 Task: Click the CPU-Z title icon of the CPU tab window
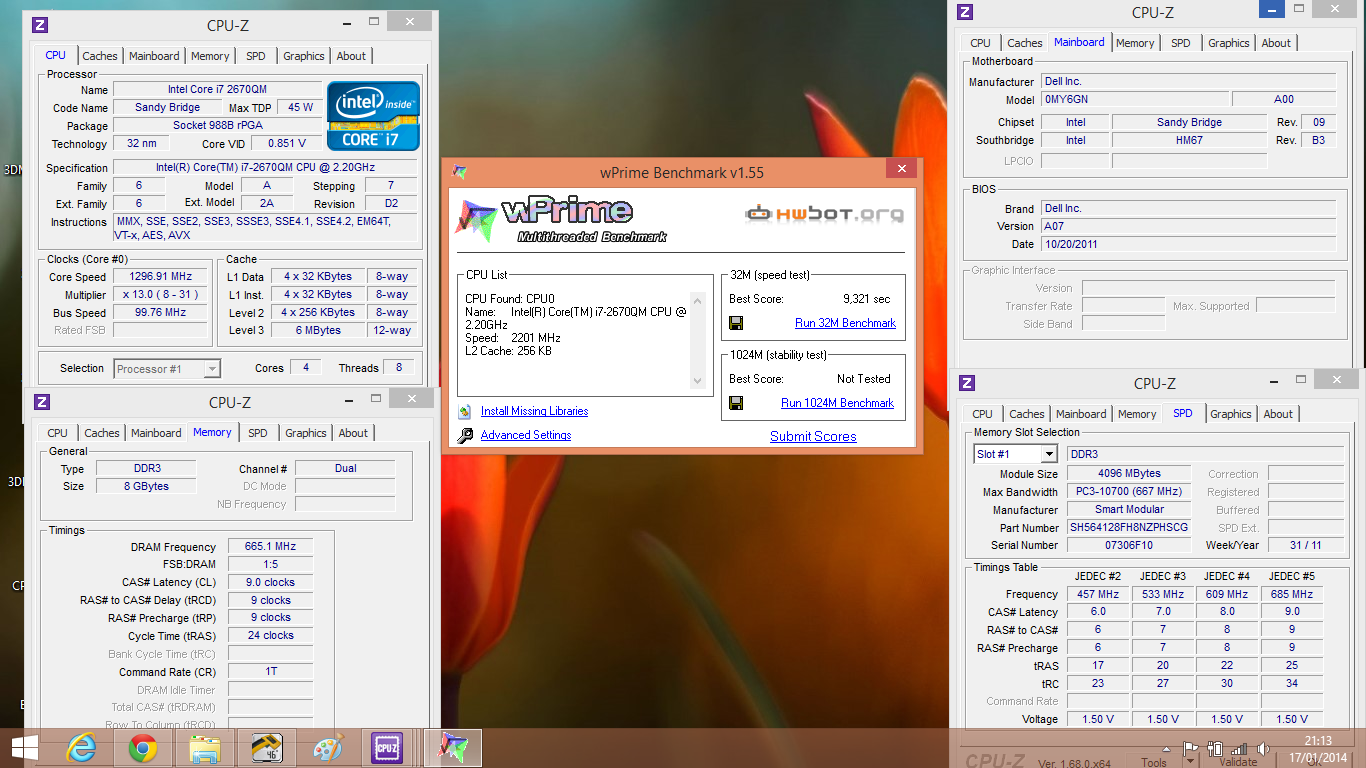(40, 25)
